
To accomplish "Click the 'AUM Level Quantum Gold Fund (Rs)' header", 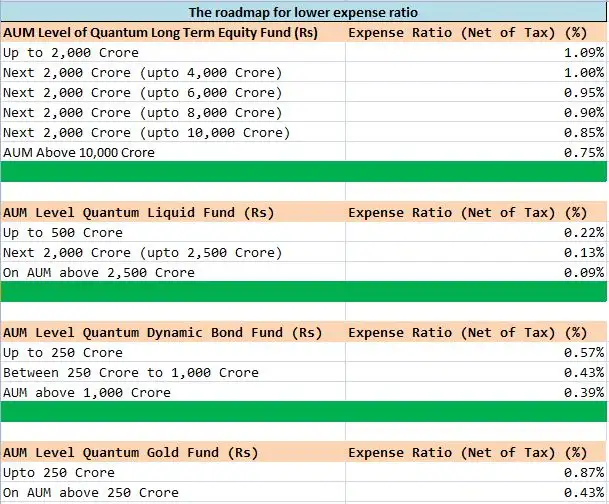I will click(x=130, y=452).
